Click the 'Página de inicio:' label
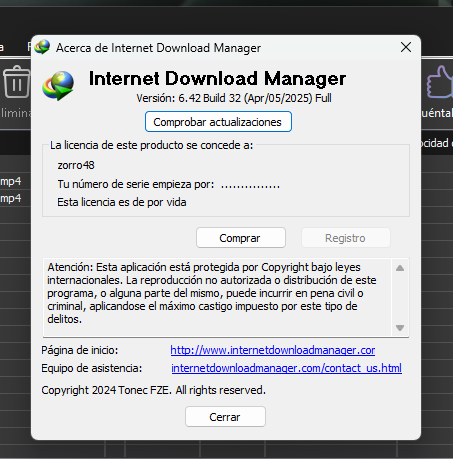 (x=80, y=350)
